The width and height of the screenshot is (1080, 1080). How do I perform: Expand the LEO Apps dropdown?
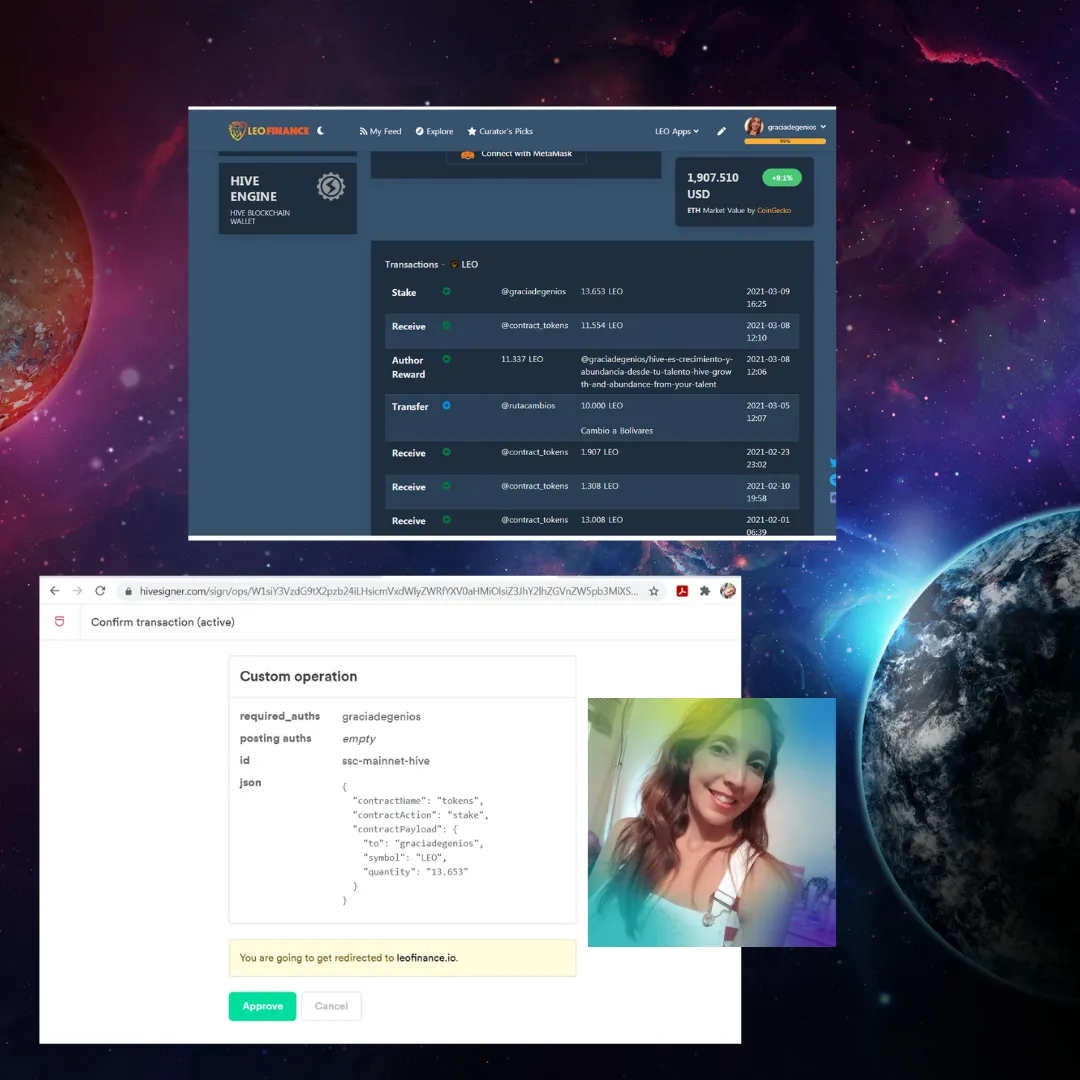pyautogui.click(x=676, y=132)
